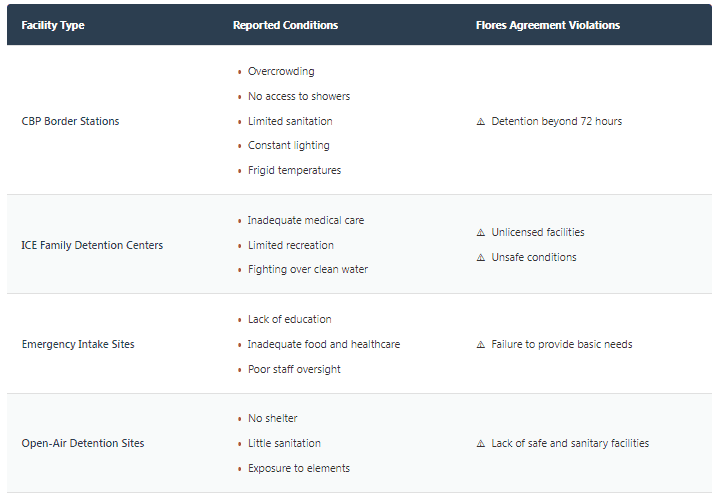Select the Open-Air Detention Sites cell
The height and width of the screenshot is (501, 721).
[83, 444]
